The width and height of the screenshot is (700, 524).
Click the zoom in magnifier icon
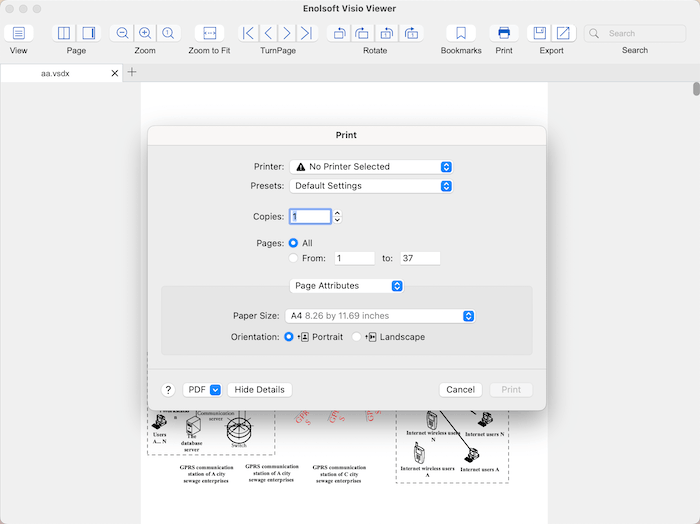pyautogui.click(x=145, y=33)
